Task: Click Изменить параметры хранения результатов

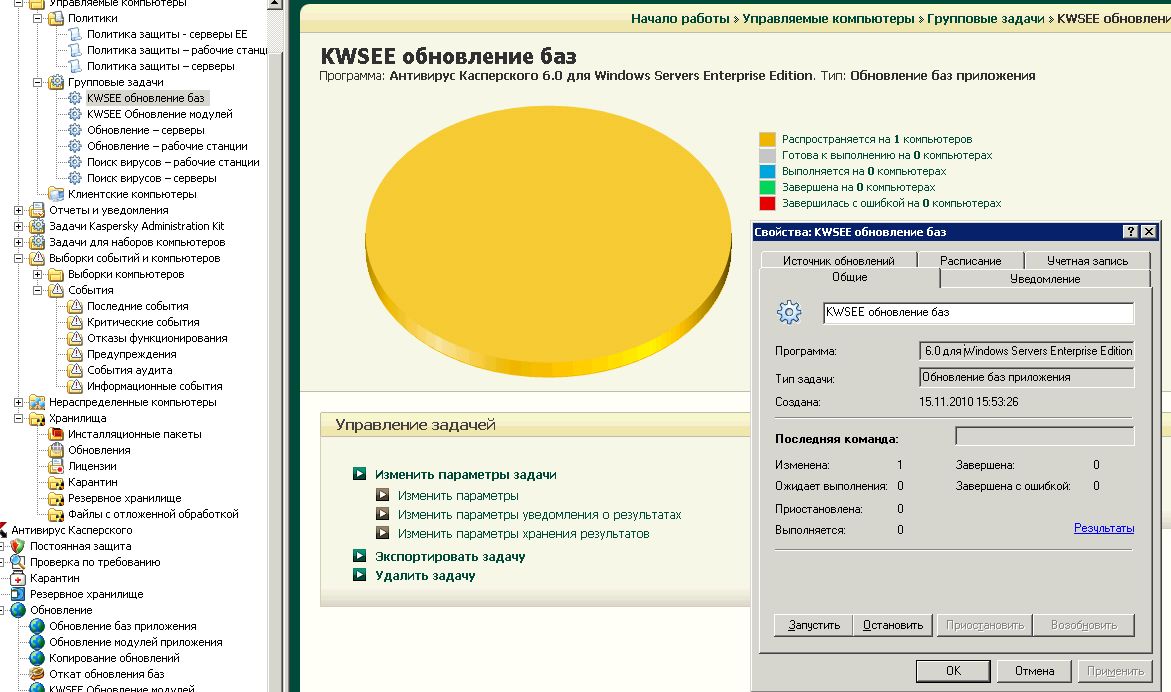Action: pos(524,534)
